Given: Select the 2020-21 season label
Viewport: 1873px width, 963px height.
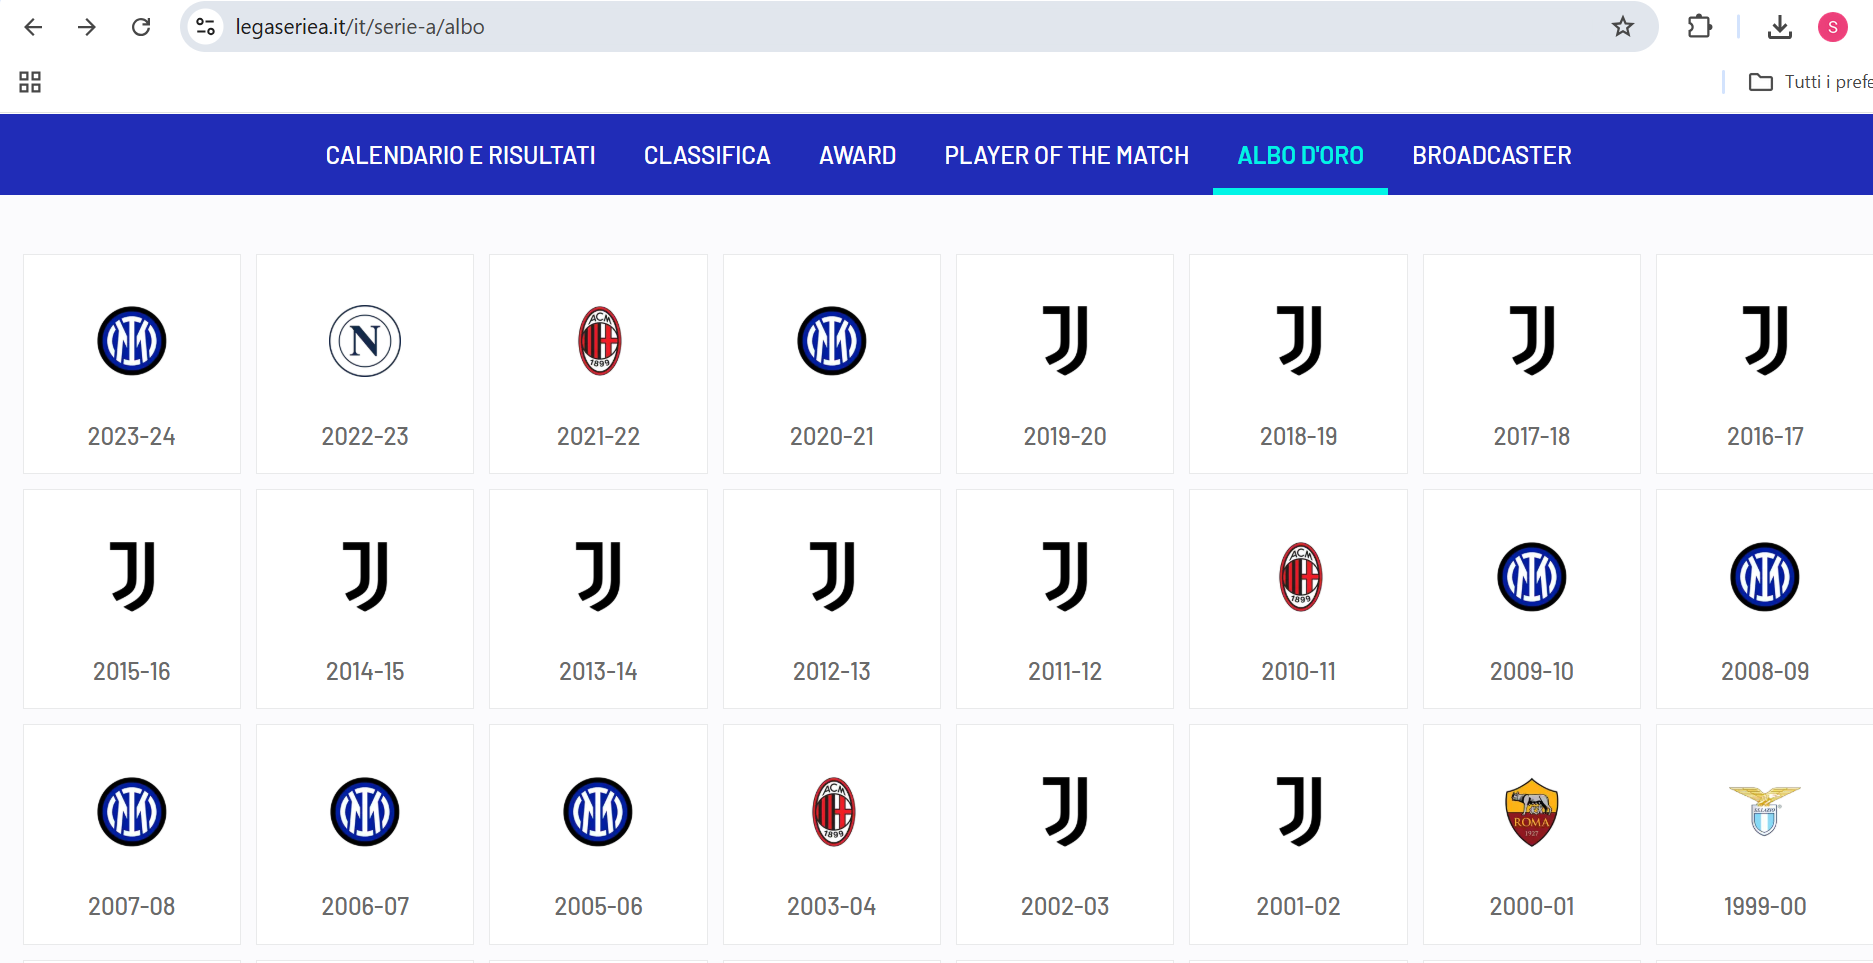Looking at the screenshot, I should tap(832, 436).
